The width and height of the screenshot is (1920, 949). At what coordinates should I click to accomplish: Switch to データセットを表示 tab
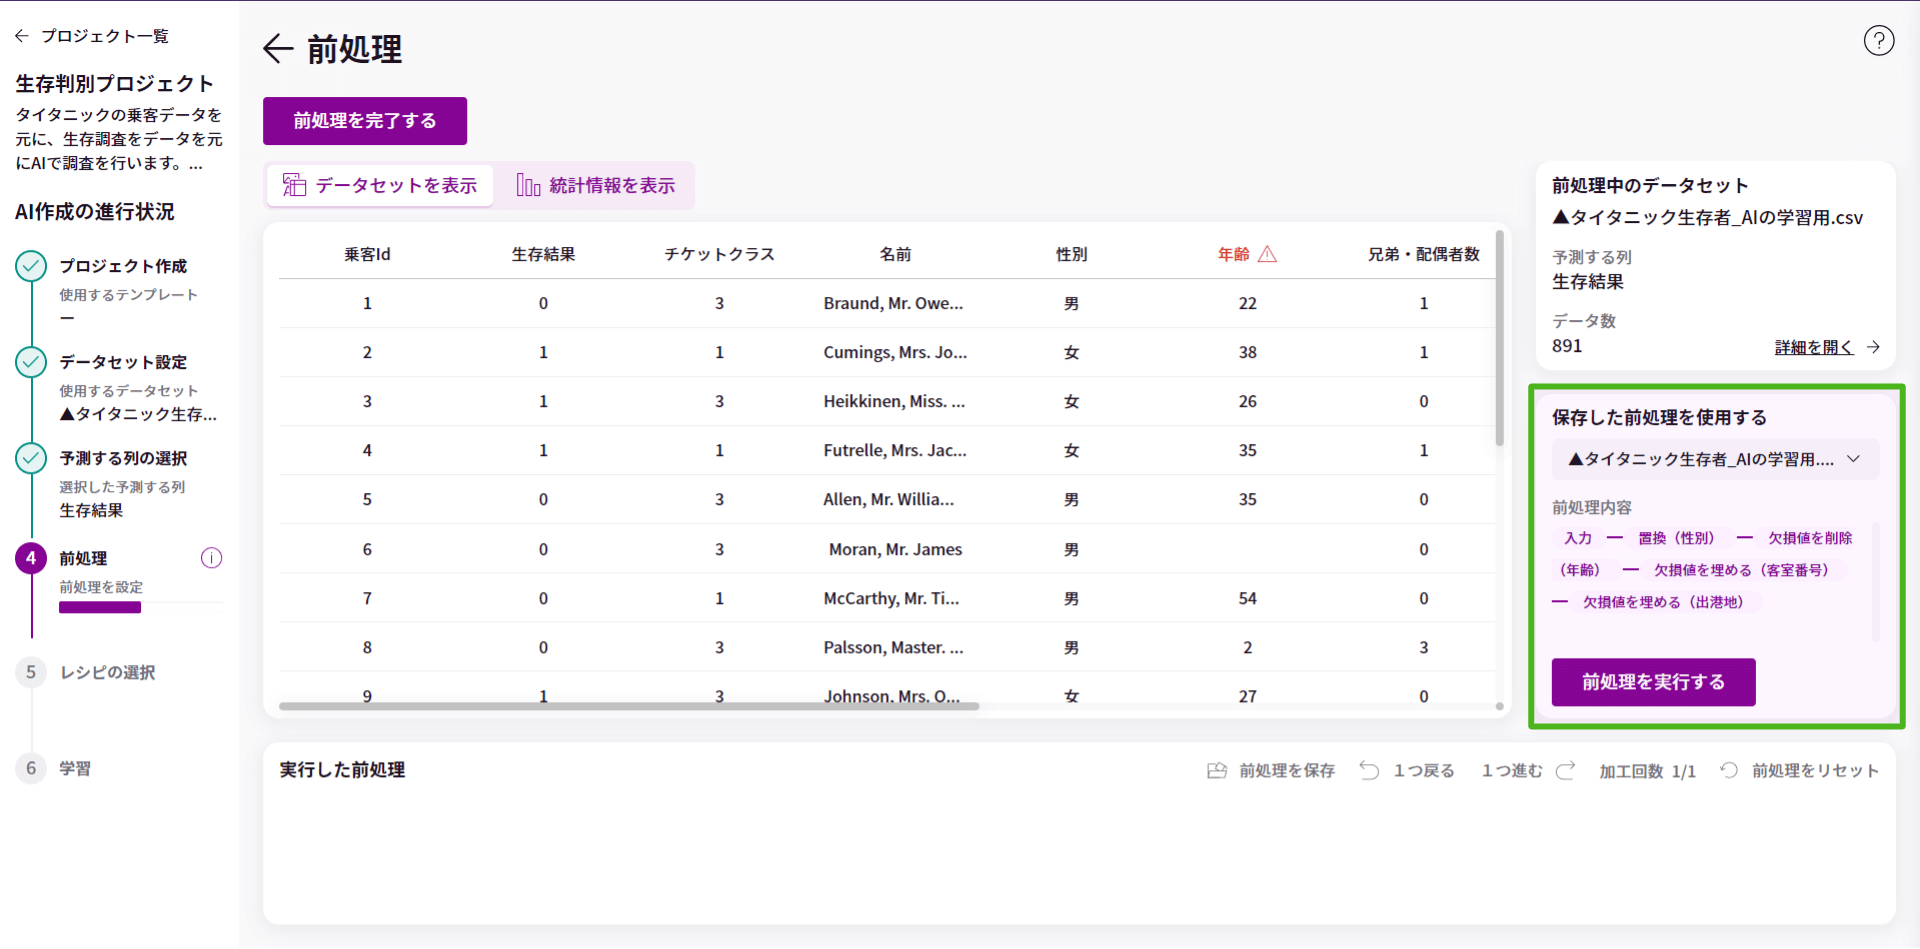coord(380,185)
